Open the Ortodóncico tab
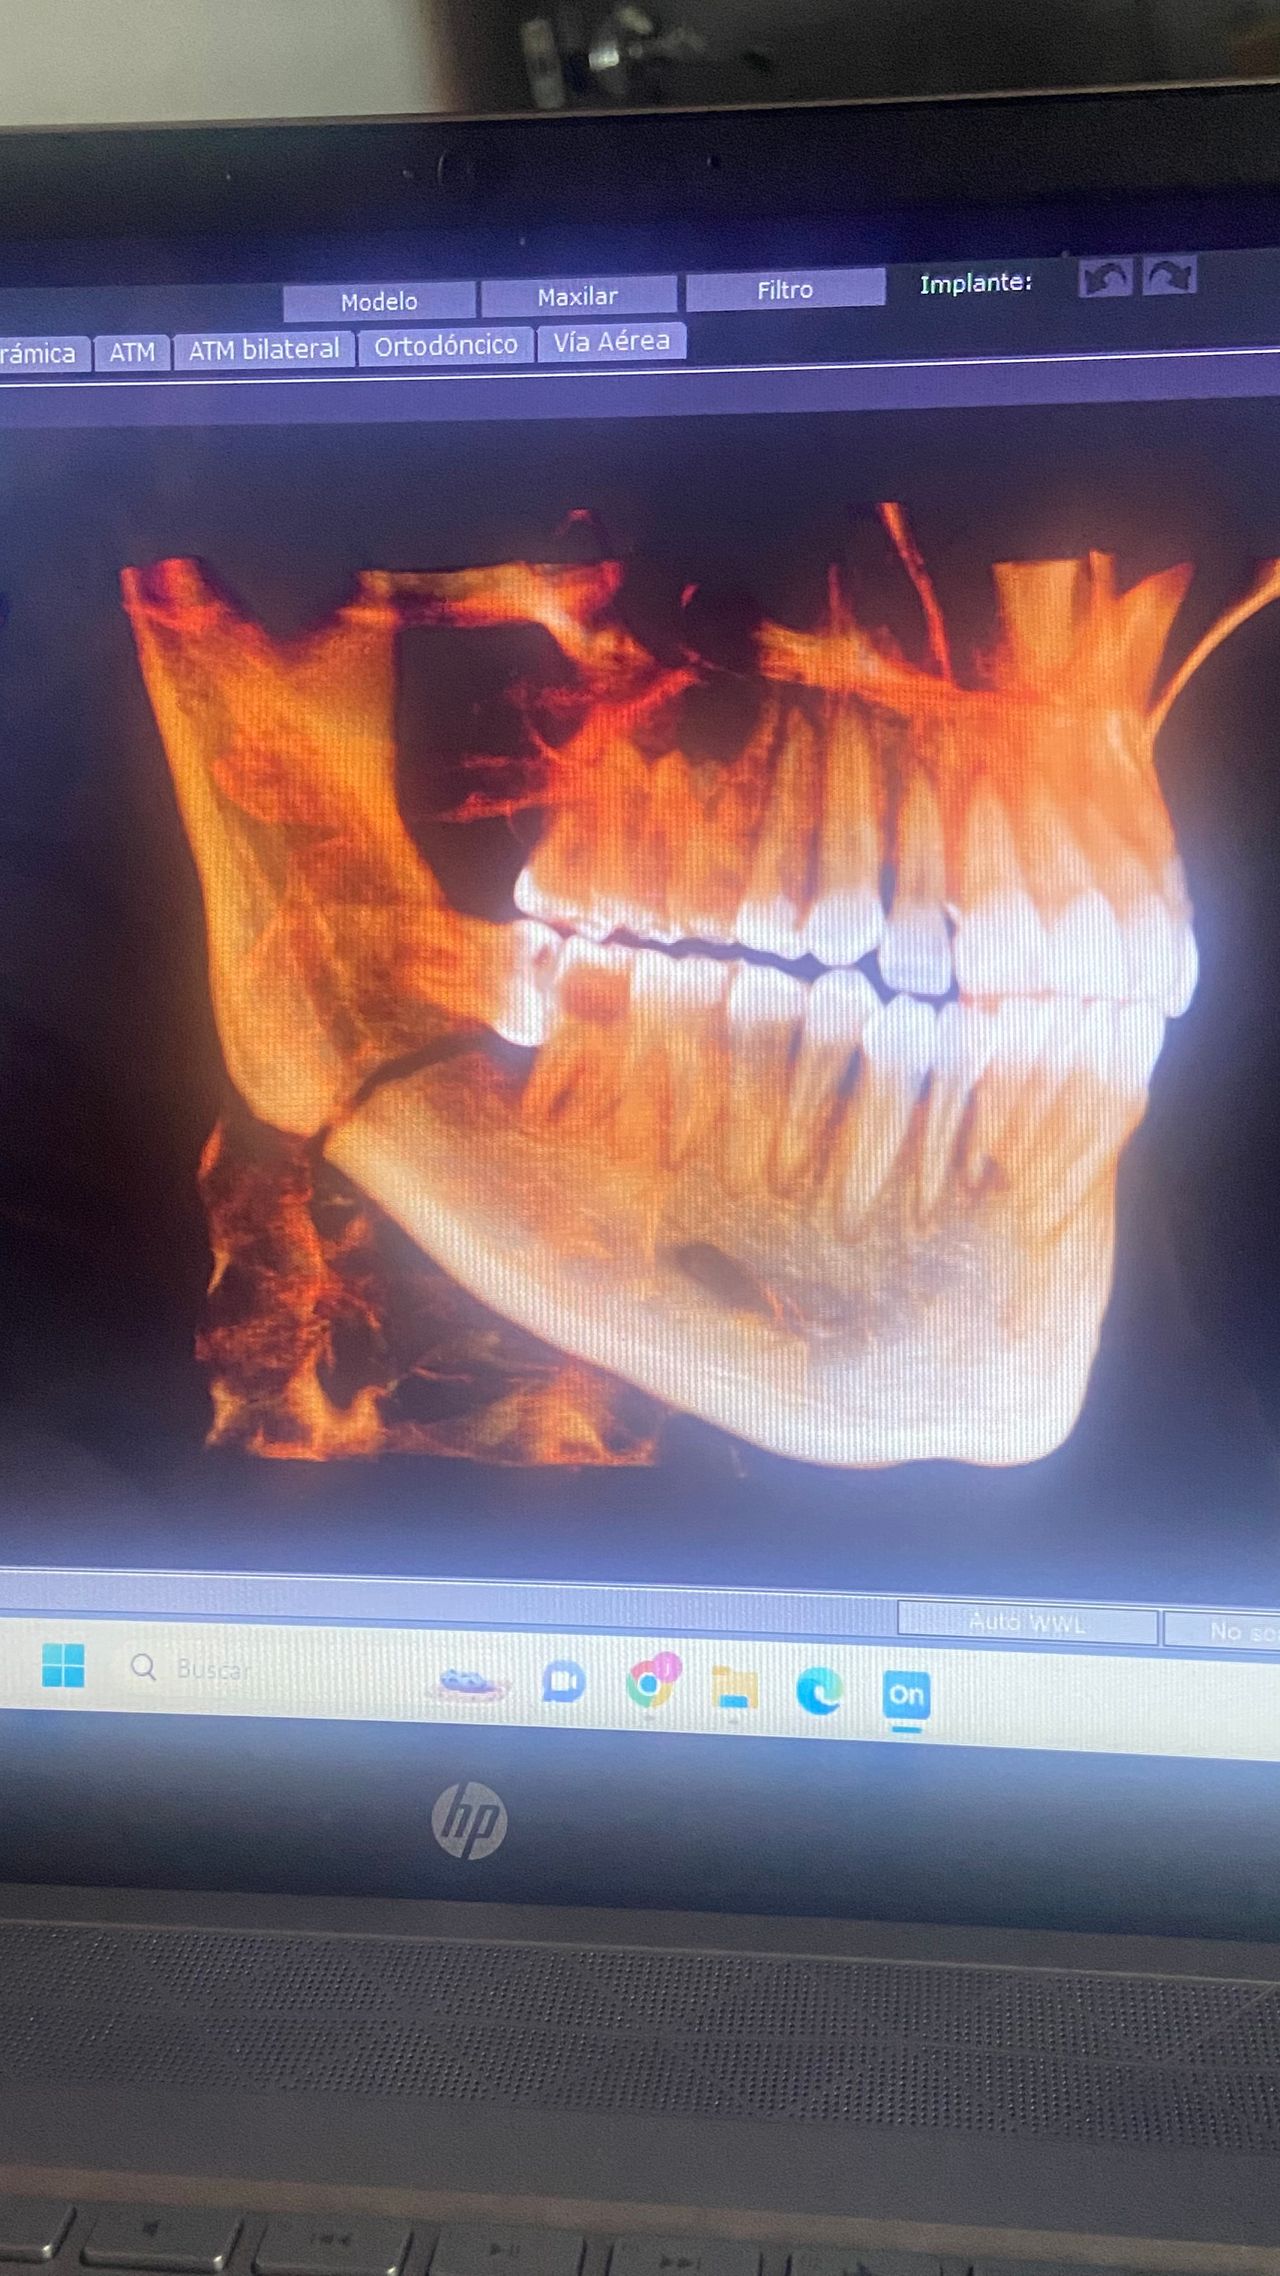1280x2276 pixels. click(445, 346)
